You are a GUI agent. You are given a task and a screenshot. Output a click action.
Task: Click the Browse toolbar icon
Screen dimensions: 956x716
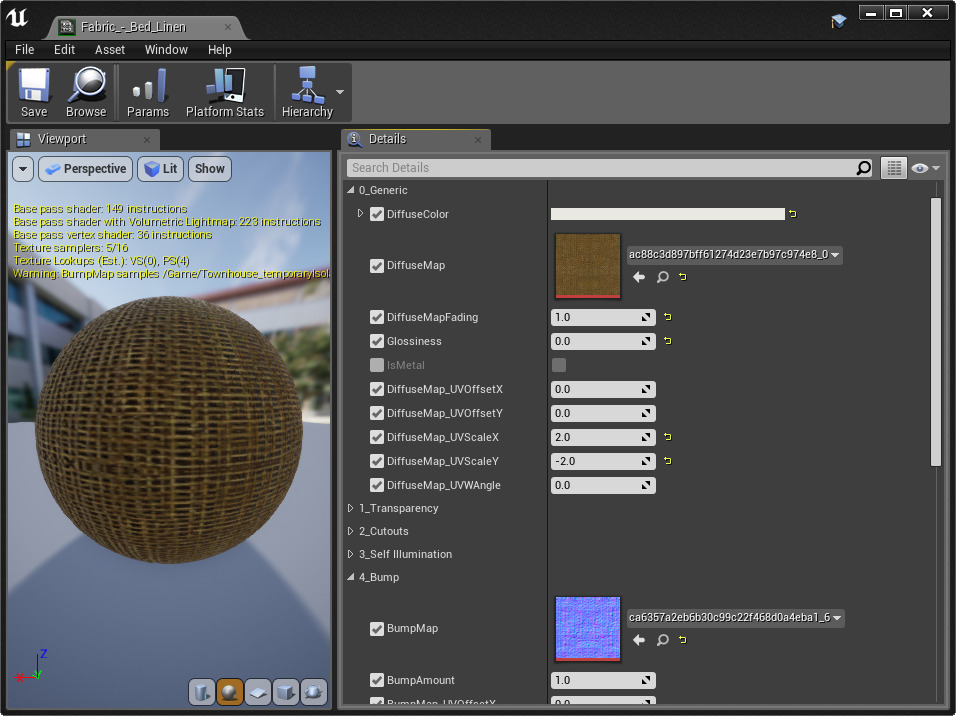point(86,92)
